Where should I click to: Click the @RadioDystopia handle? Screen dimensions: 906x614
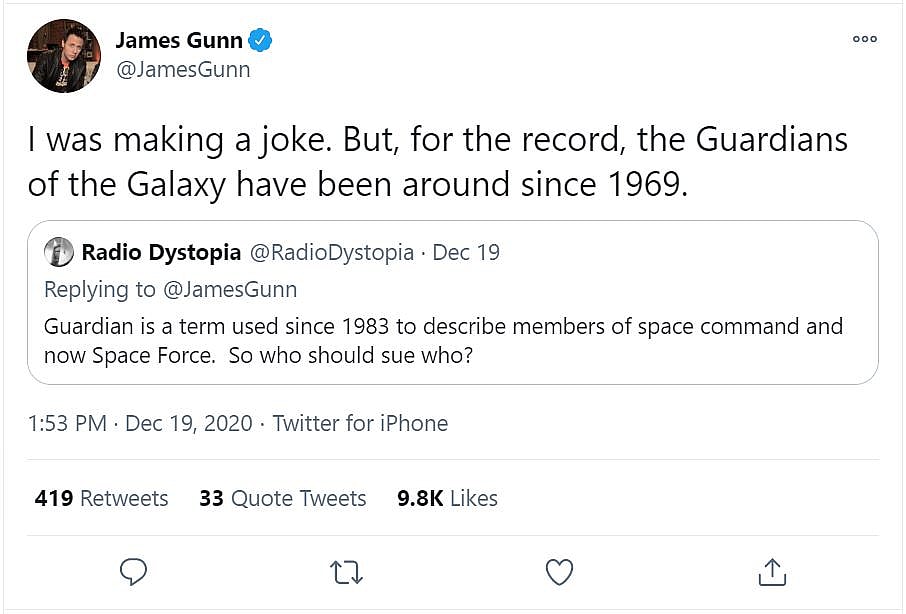point(330,252)
